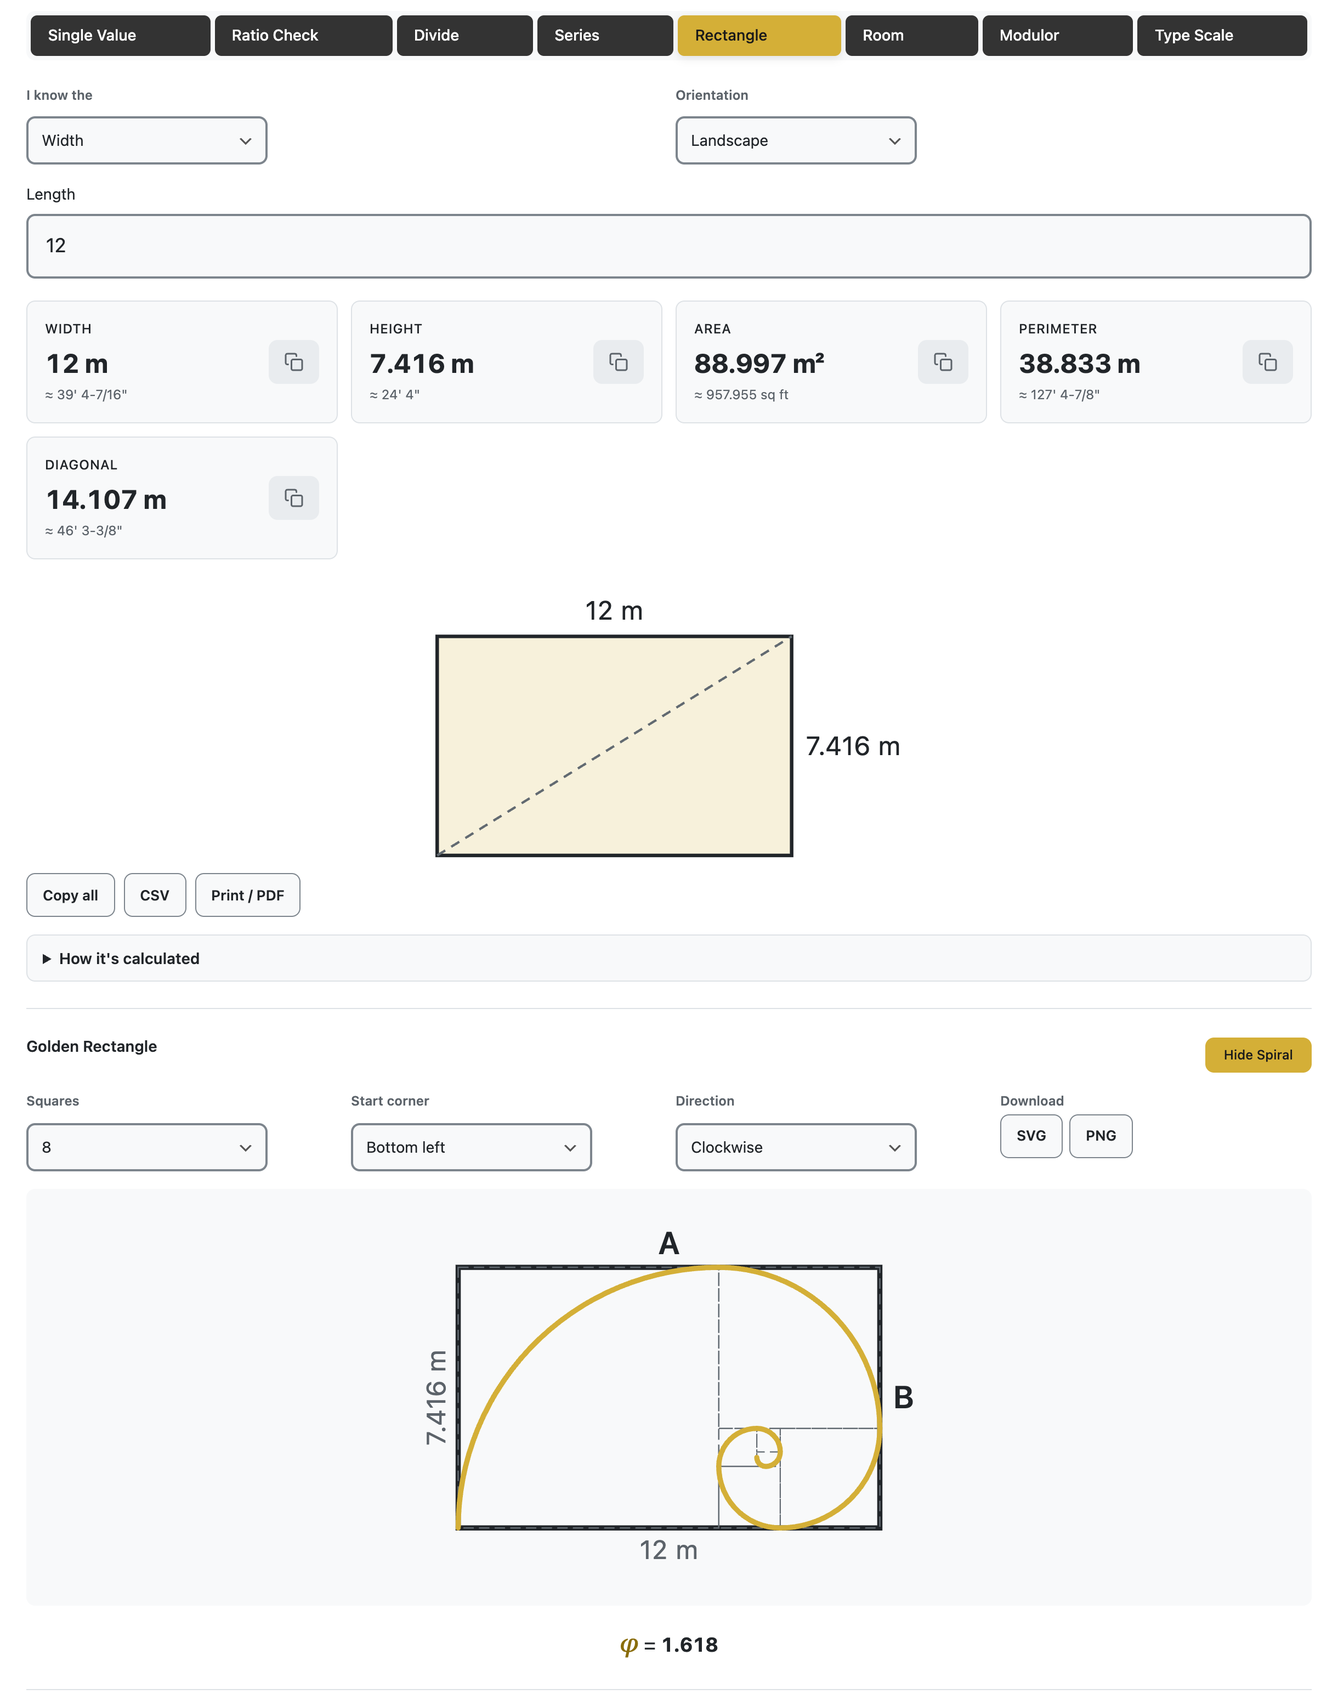Click the ≈ 24' 4" conversion text

[x=395, y=395]
